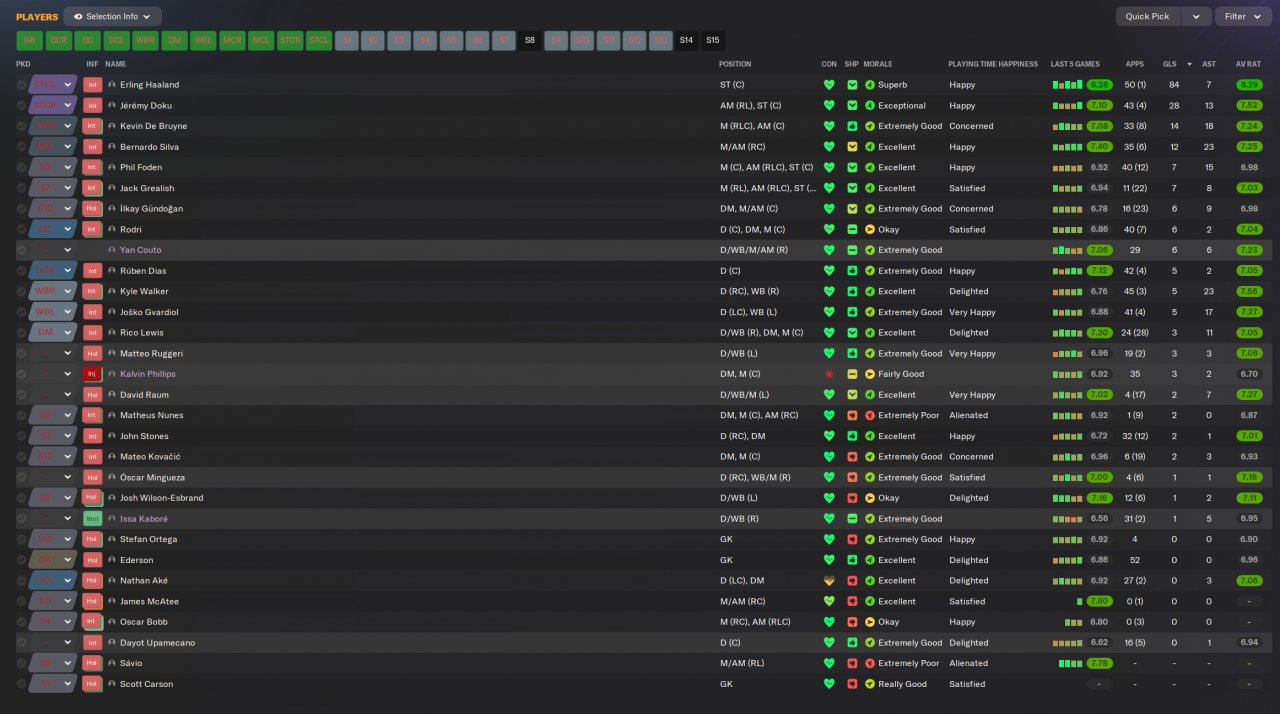Viewport: 1280px width, 714px height.
Task: Click the Hol status icon for İlkay Gündoğan
Action: point(93,209)
